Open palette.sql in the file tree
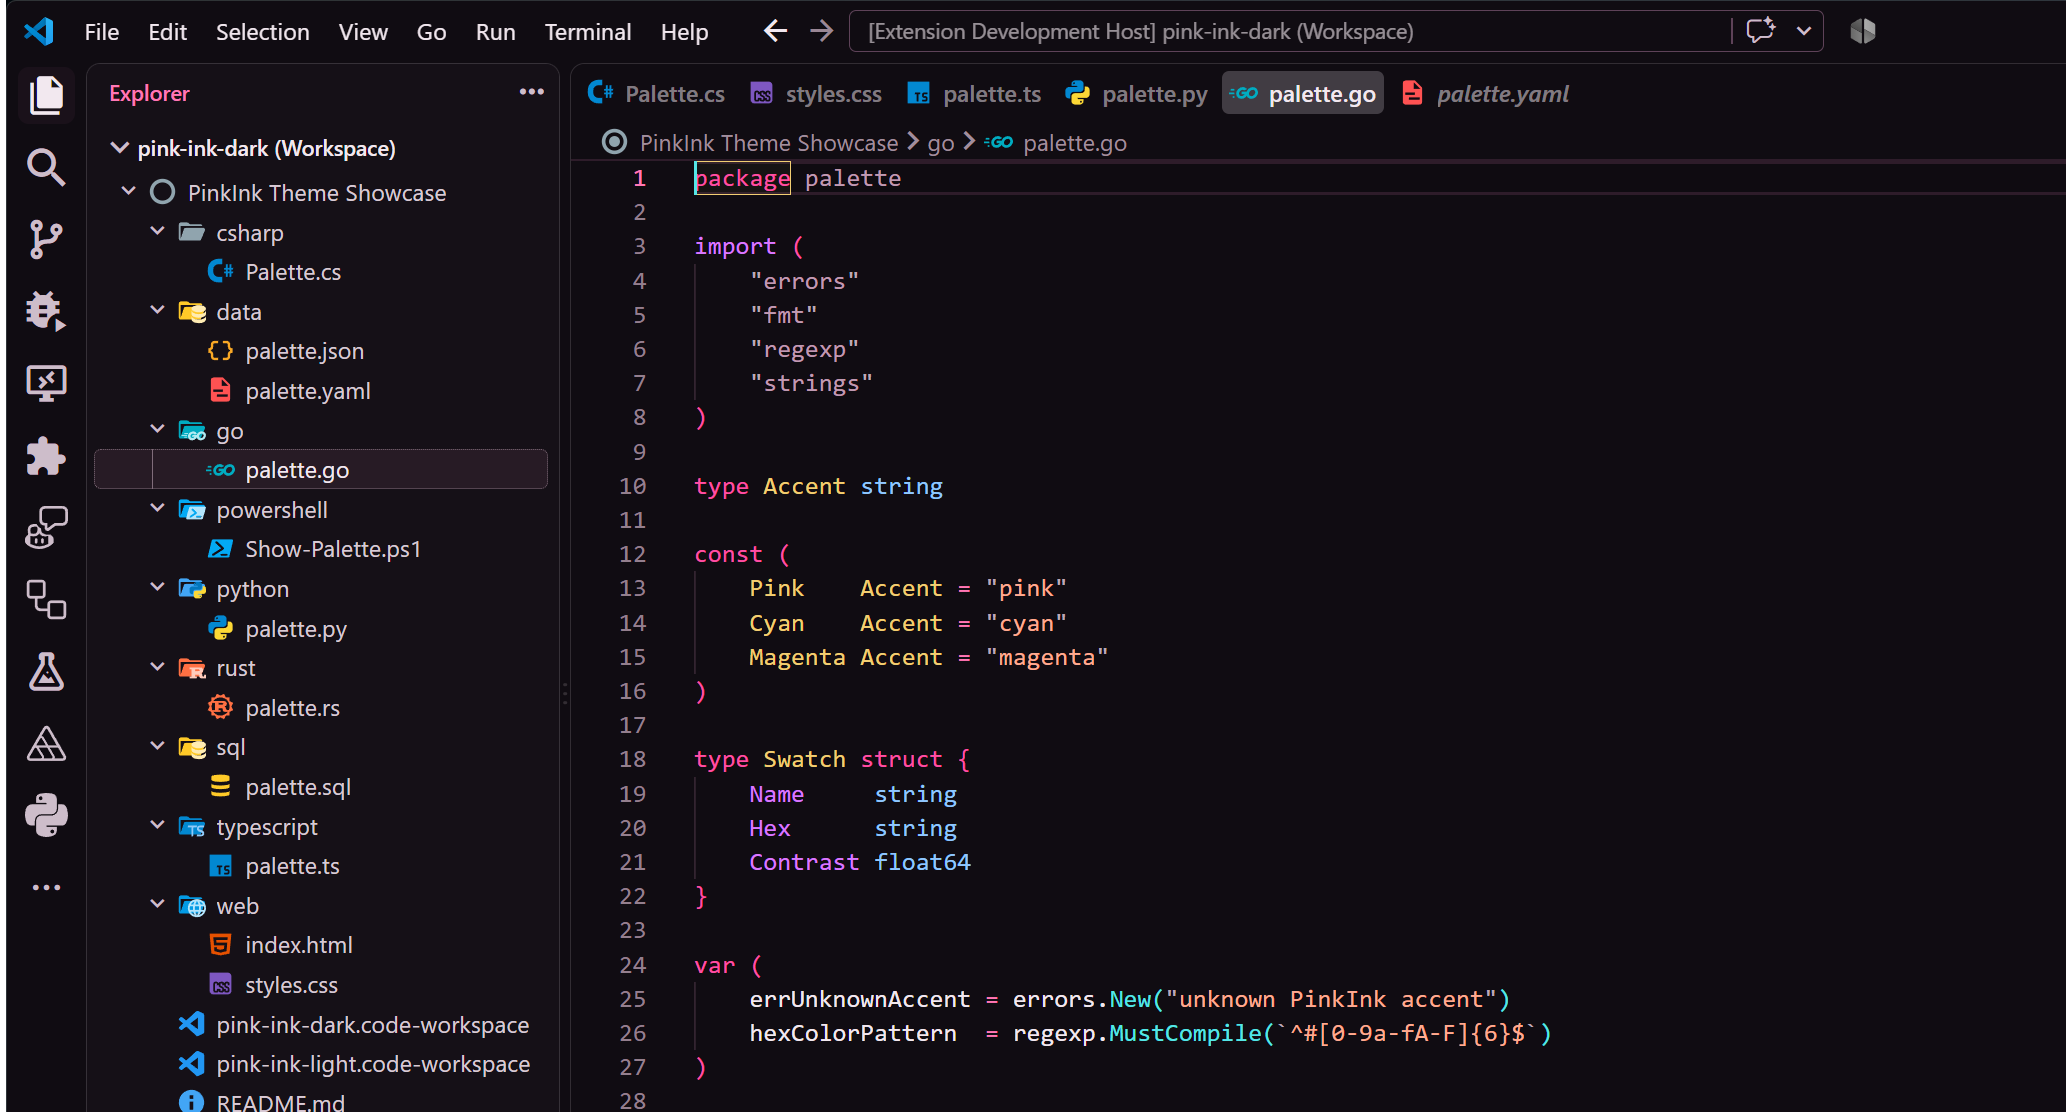The width and height of the screenshot is (2066, 1112). [x=322, y=787]
